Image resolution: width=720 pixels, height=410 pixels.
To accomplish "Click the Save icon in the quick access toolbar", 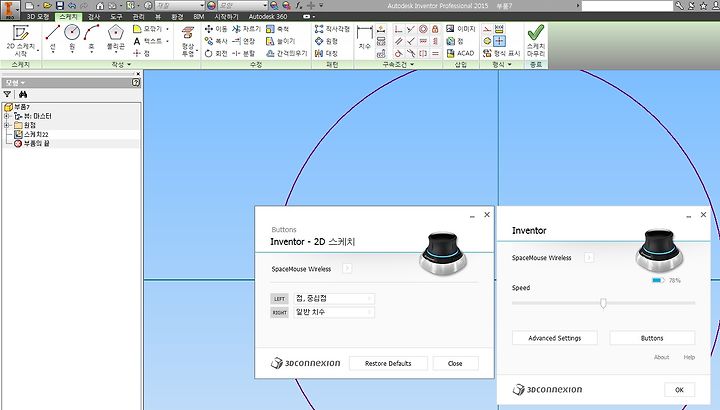I will tap(60, 6).
